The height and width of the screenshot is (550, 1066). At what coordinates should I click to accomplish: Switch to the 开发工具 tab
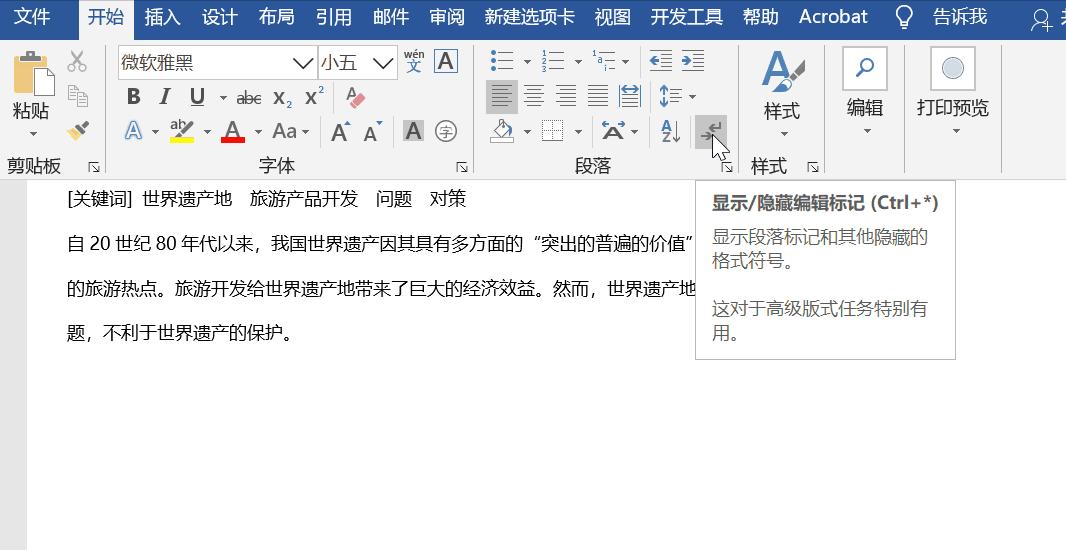[686, 16]
